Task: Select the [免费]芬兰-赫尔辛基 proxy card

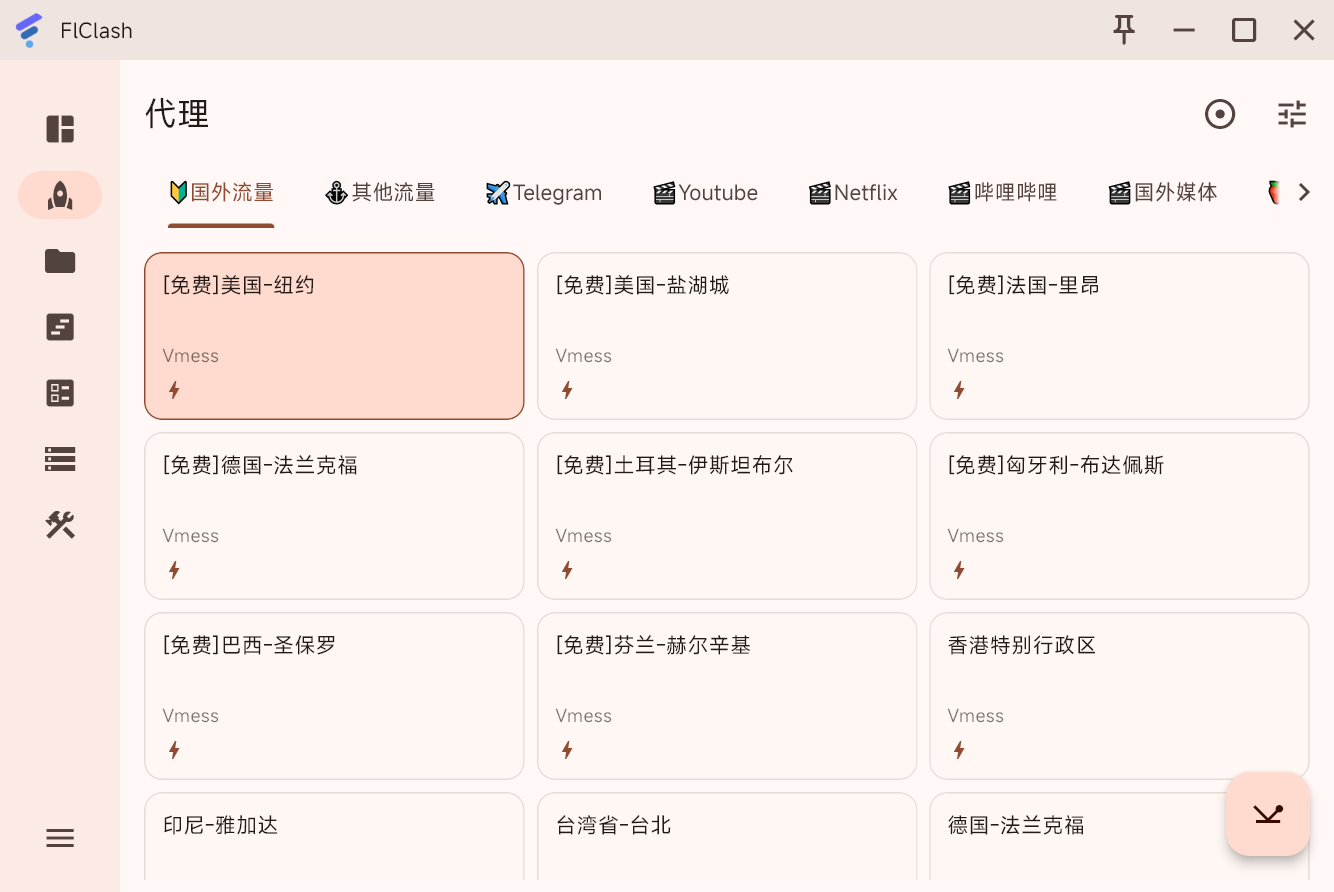Action: (x=727, y=696)
